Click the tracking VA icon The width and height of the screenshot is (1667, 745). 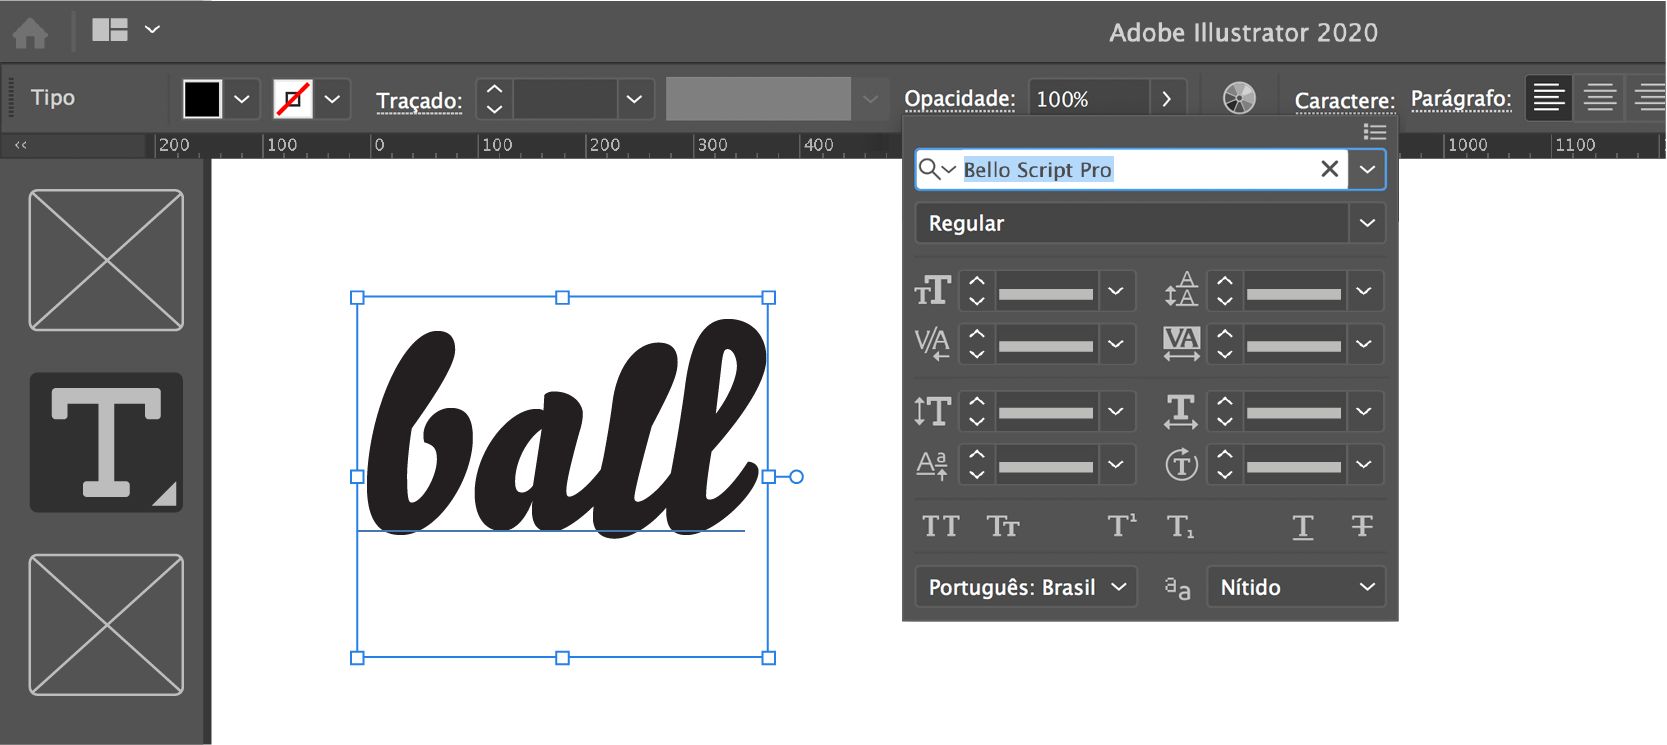[x=1181, y=344]
